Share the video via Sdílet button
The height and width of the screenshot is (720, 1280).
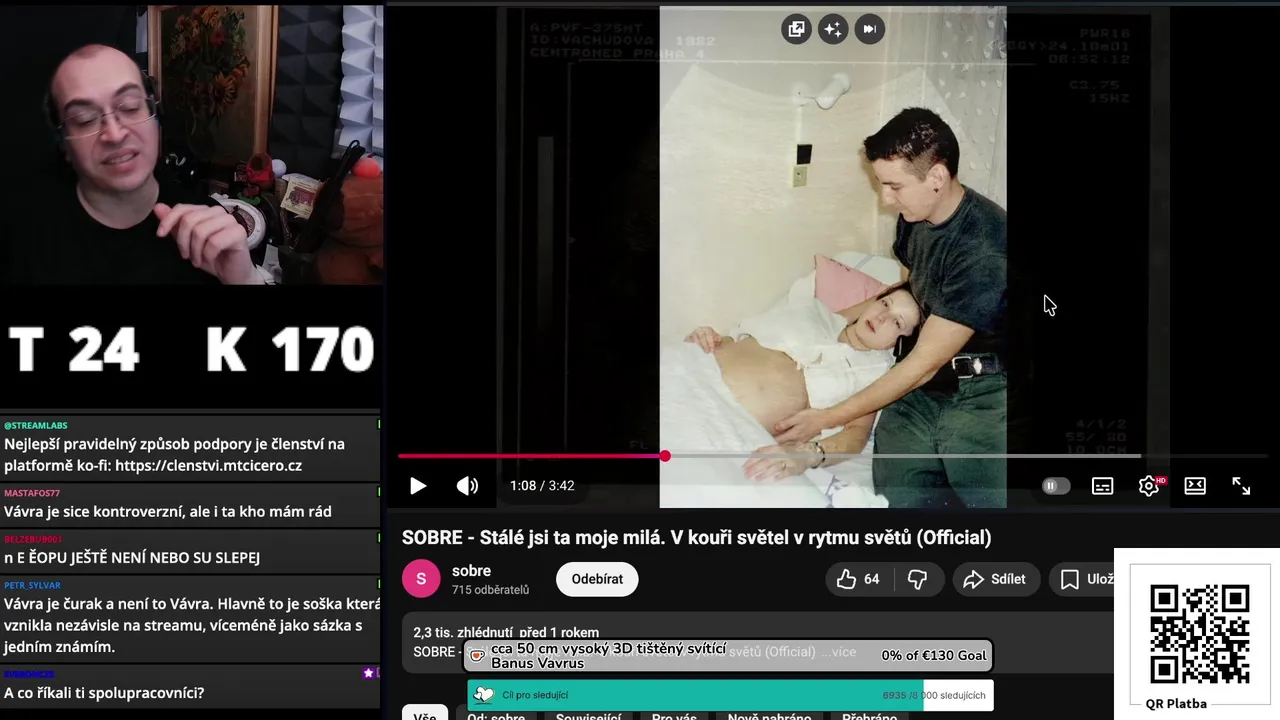(995, 579)
